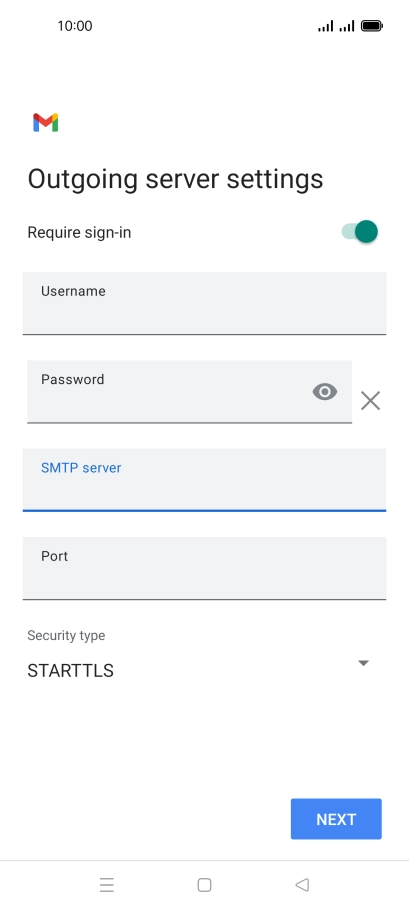Tap the Require sign-in label

point(79,233)
